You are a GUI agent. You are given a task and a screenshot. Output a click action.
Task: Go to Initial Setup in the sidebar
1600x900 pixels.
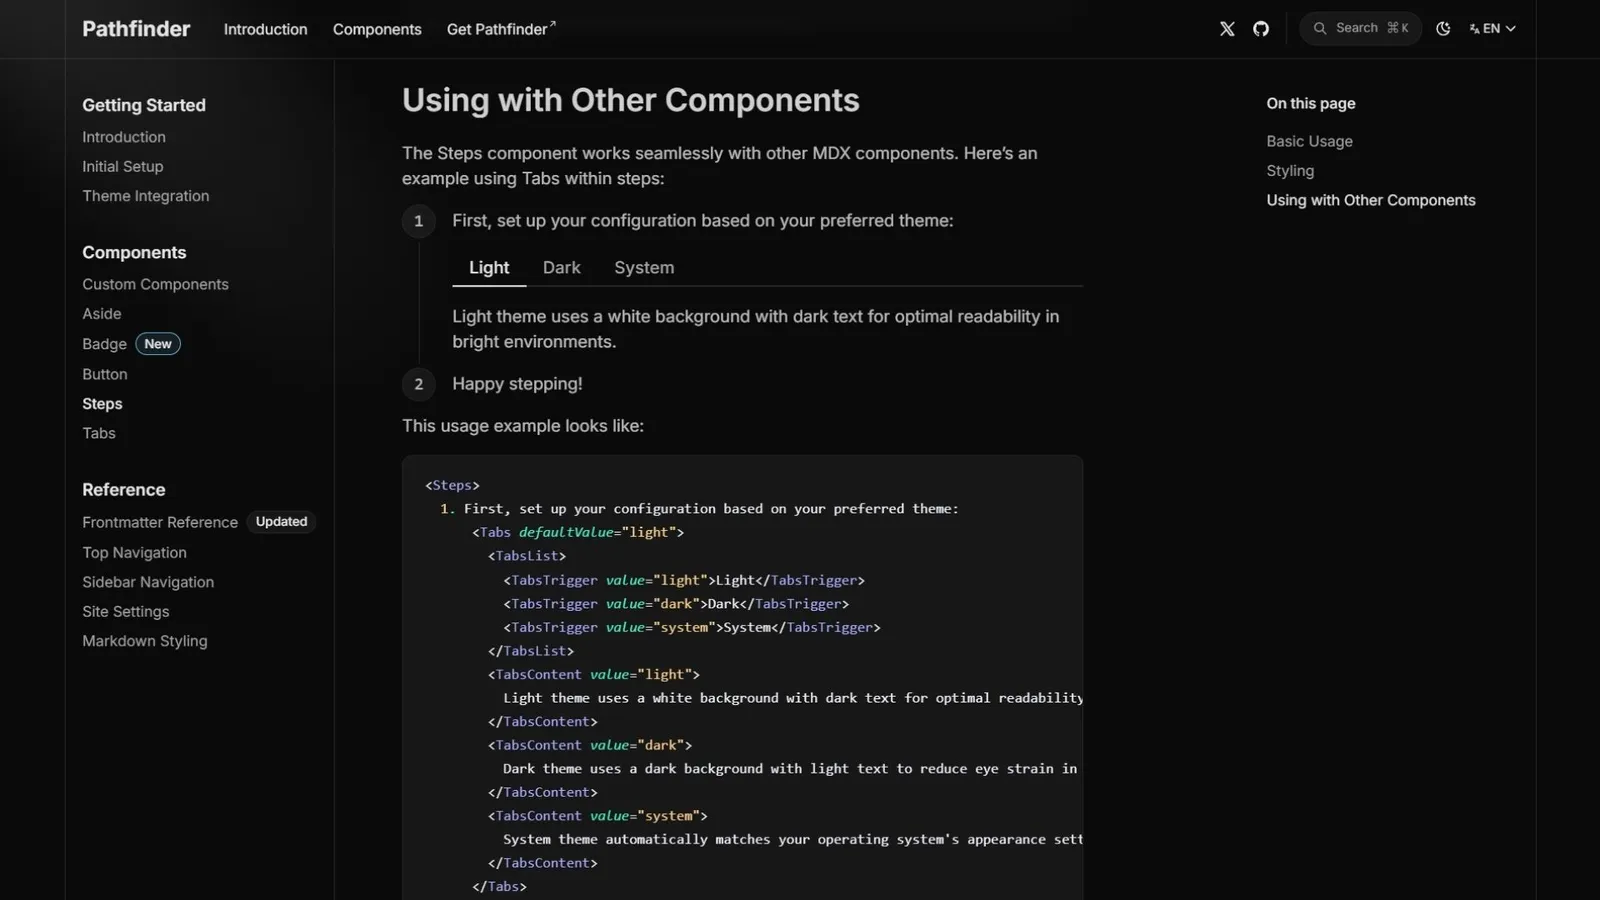[122, 167]
